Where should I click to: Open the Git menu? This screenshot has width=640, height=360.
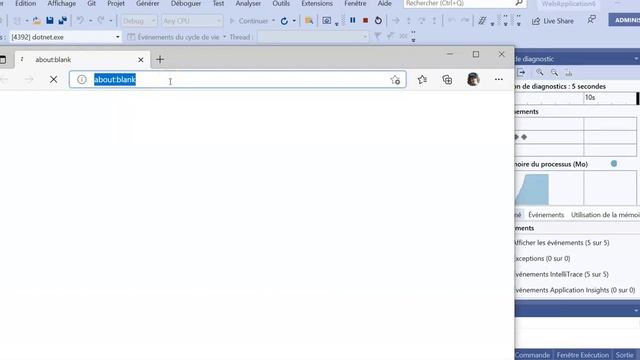tap(91, 3)
